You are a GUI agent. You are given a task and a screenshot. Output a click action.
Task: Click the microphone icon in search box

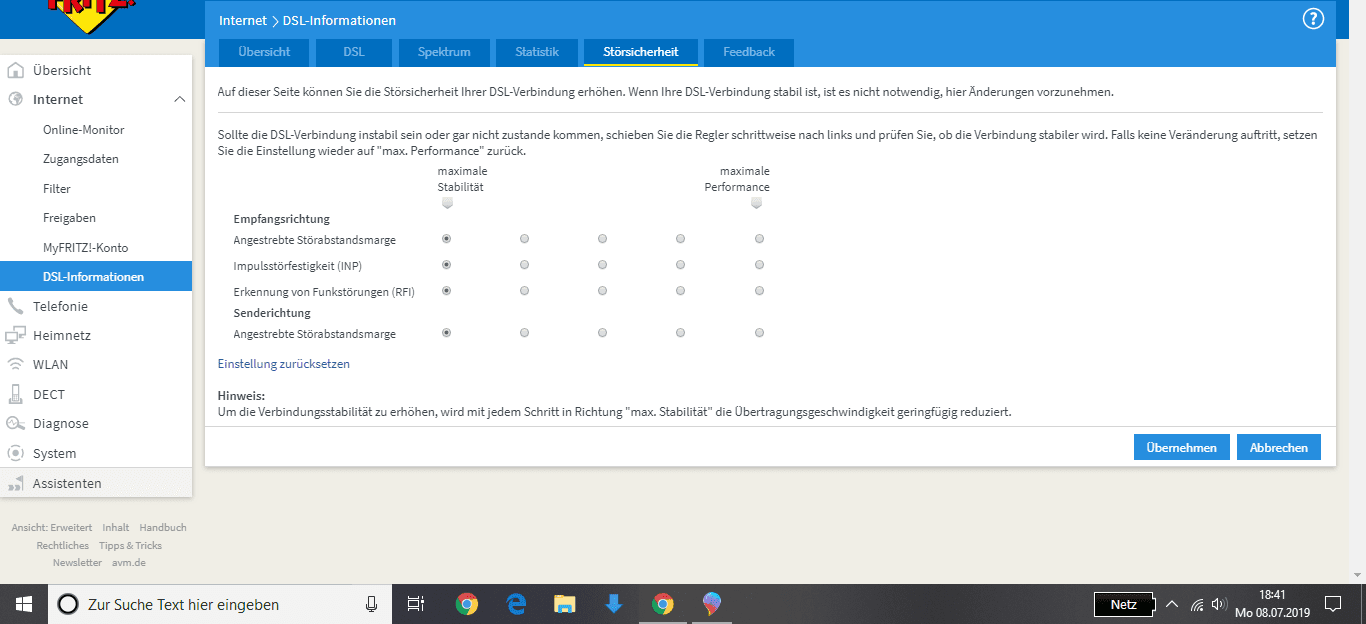tap(371, 604)
